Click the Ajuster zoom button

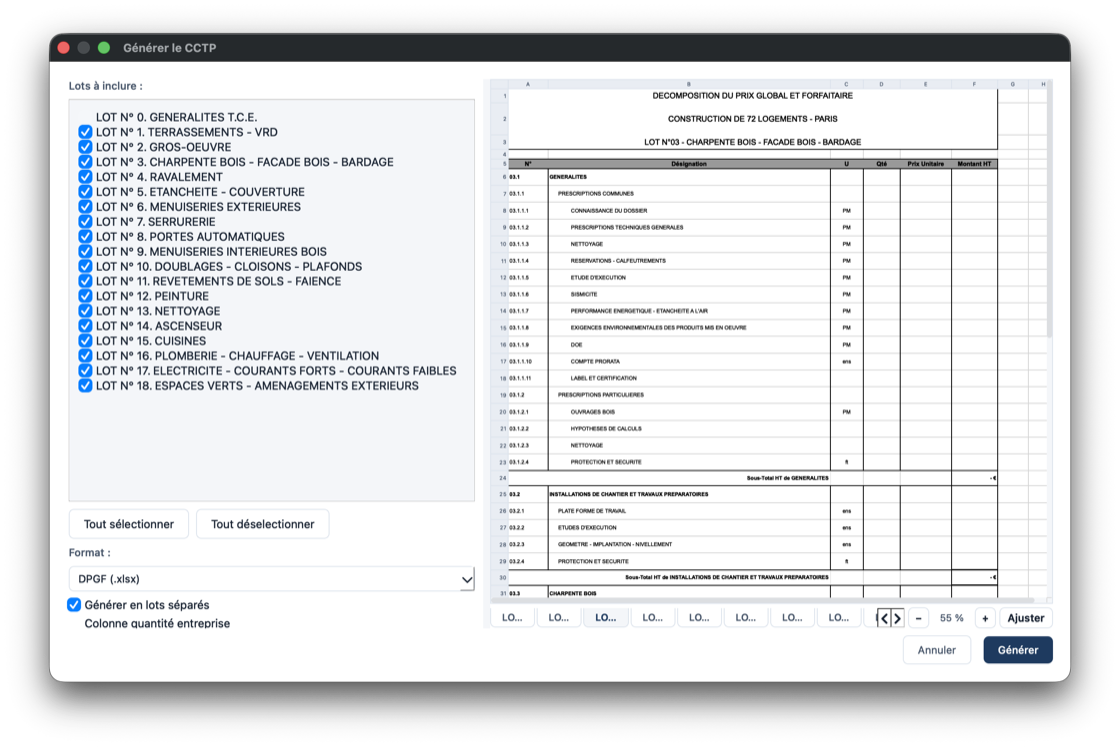1026,618
